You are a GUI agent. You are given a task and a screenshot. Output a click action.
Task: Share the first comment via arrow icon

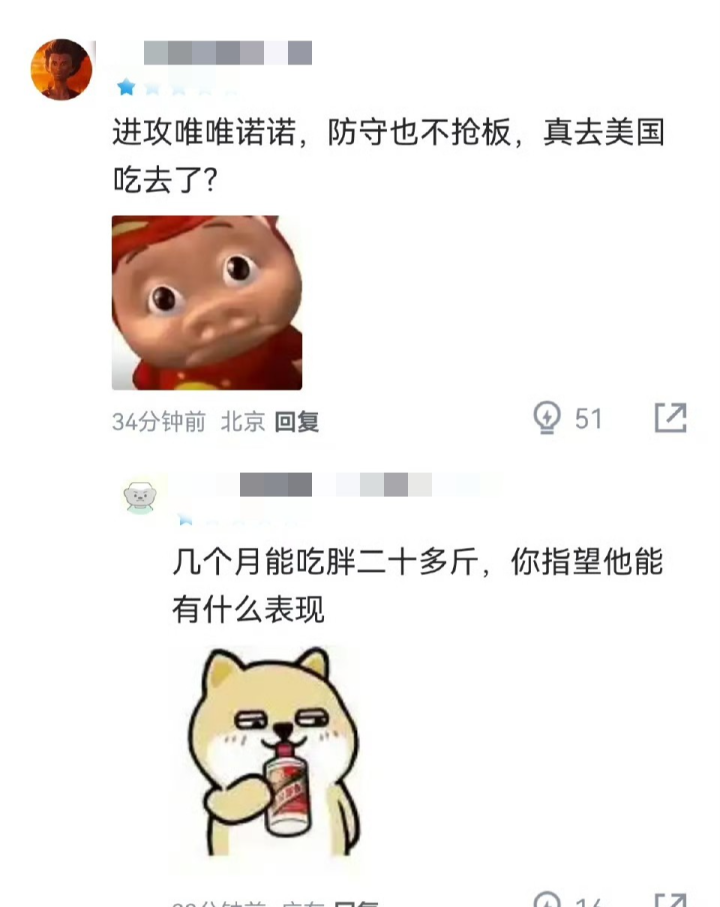coord(671,418)
